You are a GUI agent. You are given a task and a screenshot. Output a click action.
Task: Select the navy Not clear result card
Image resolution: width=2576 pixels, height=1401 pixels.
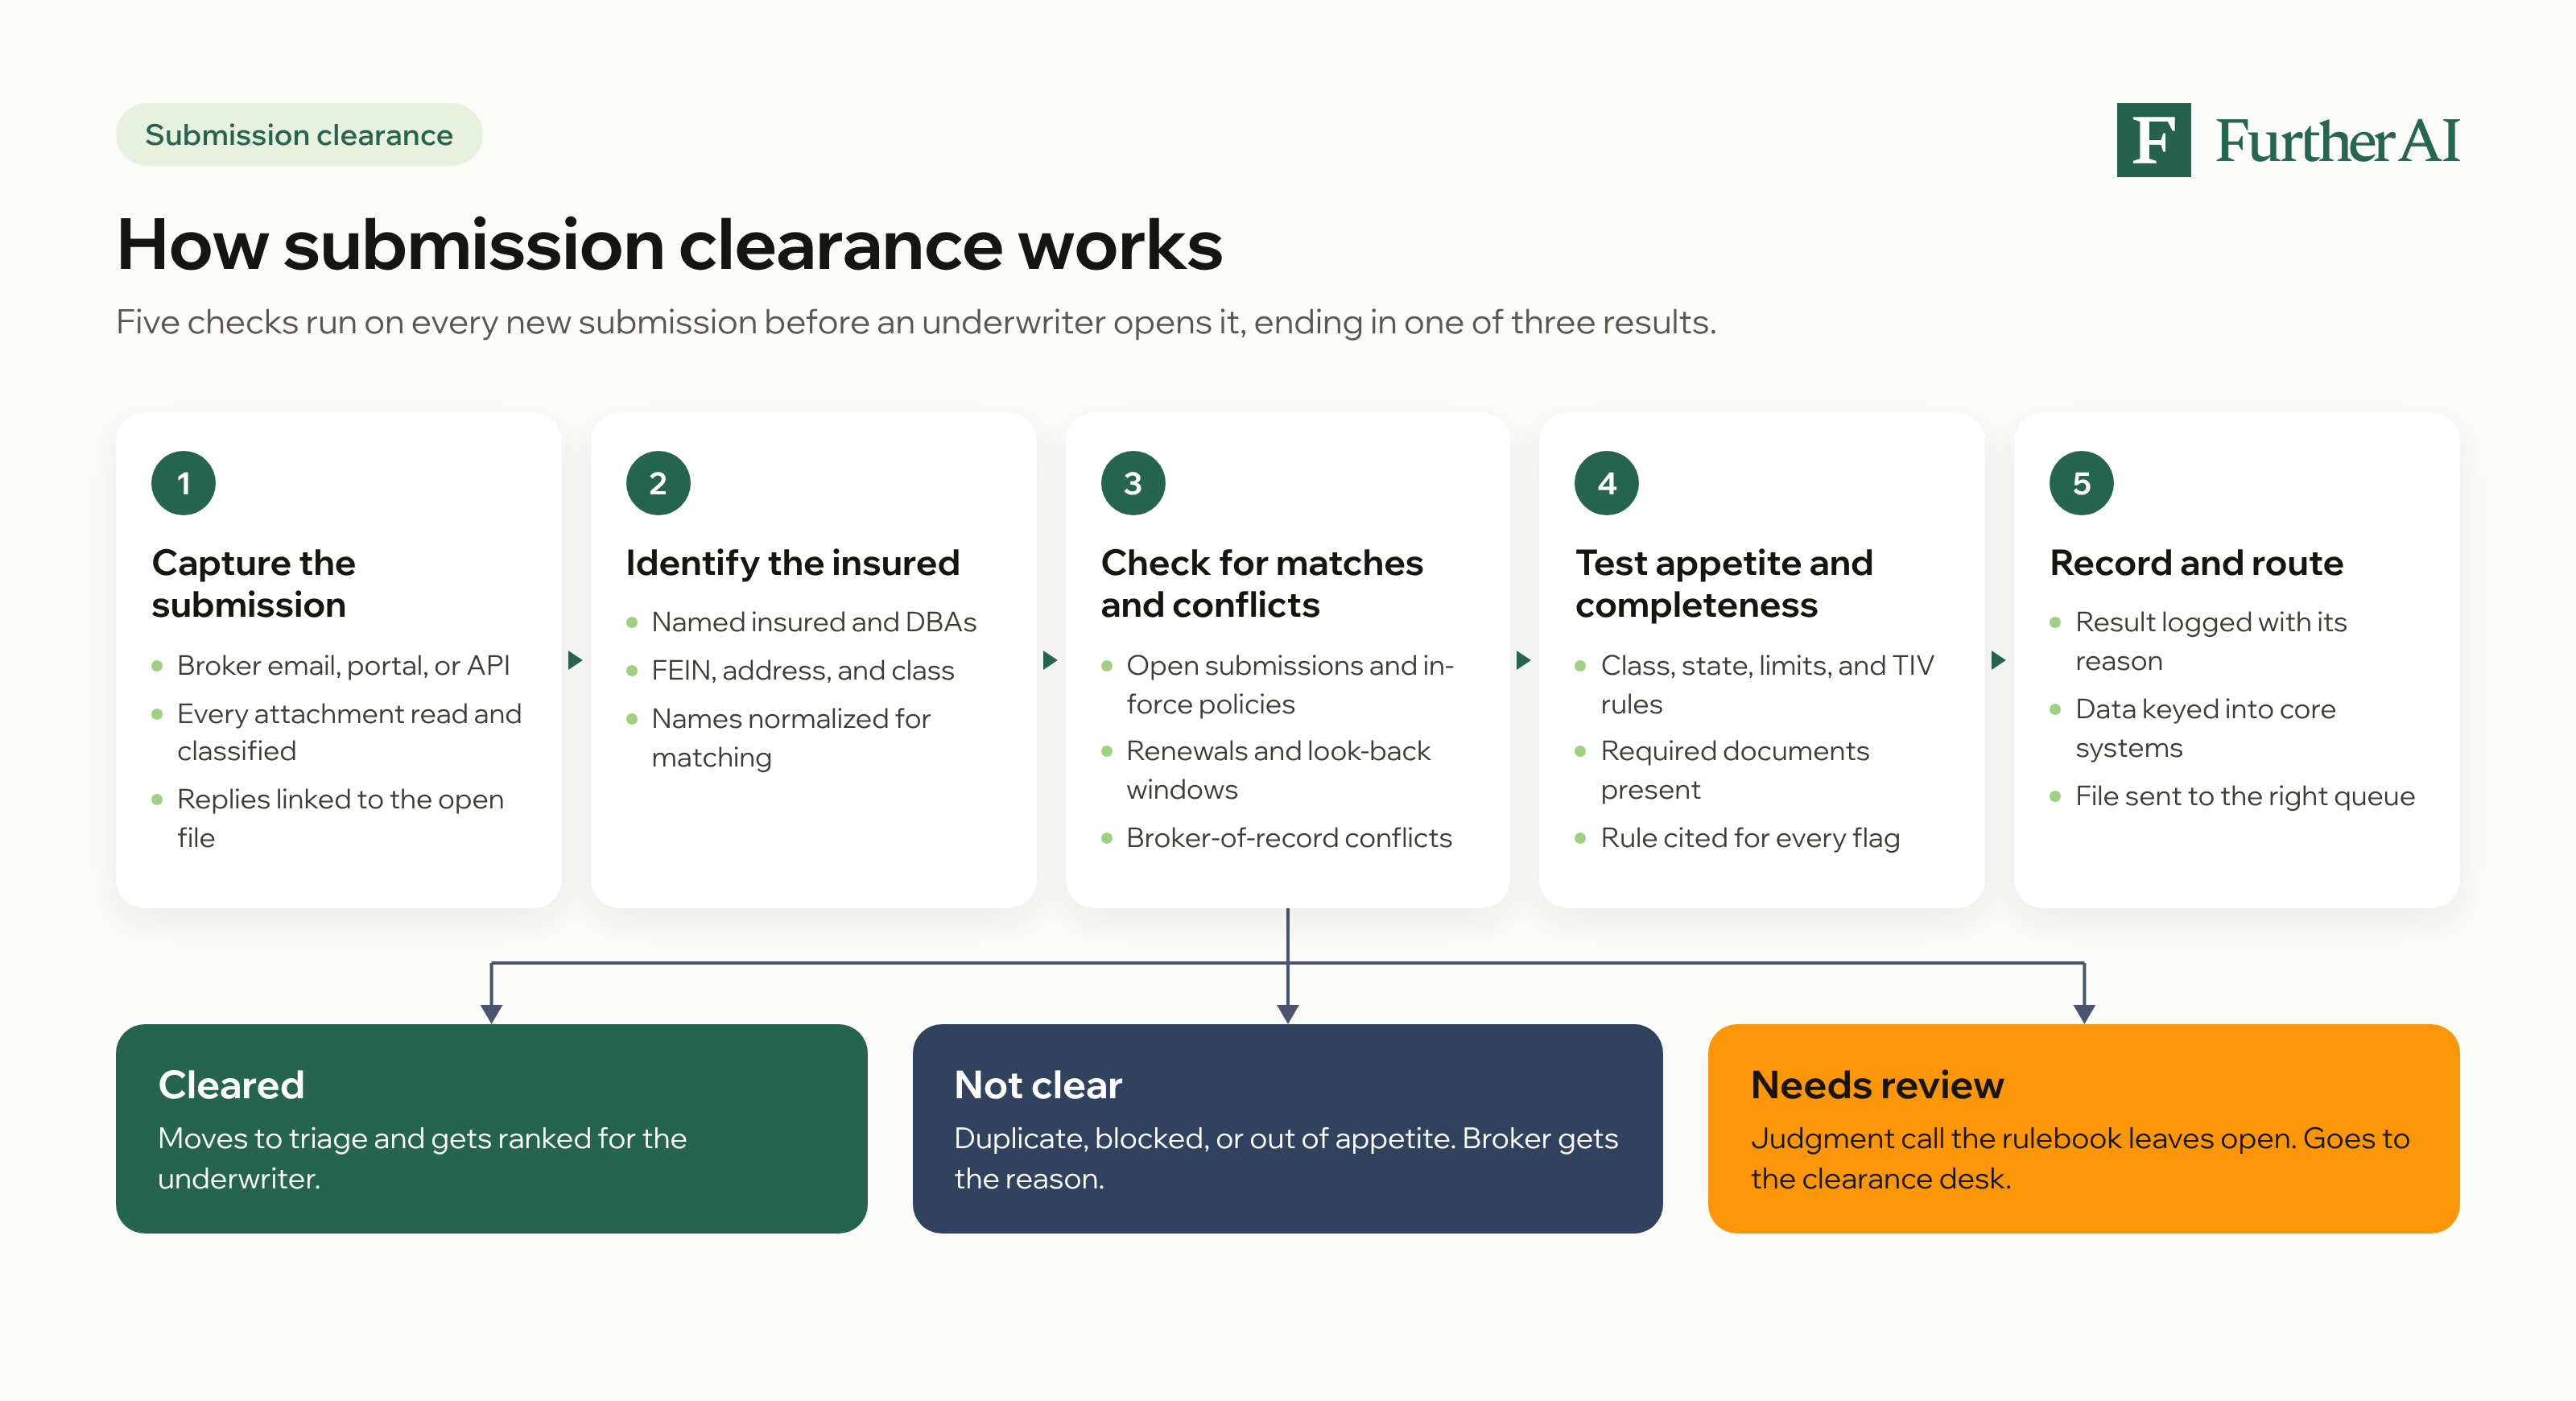tap(1287, 1128)
